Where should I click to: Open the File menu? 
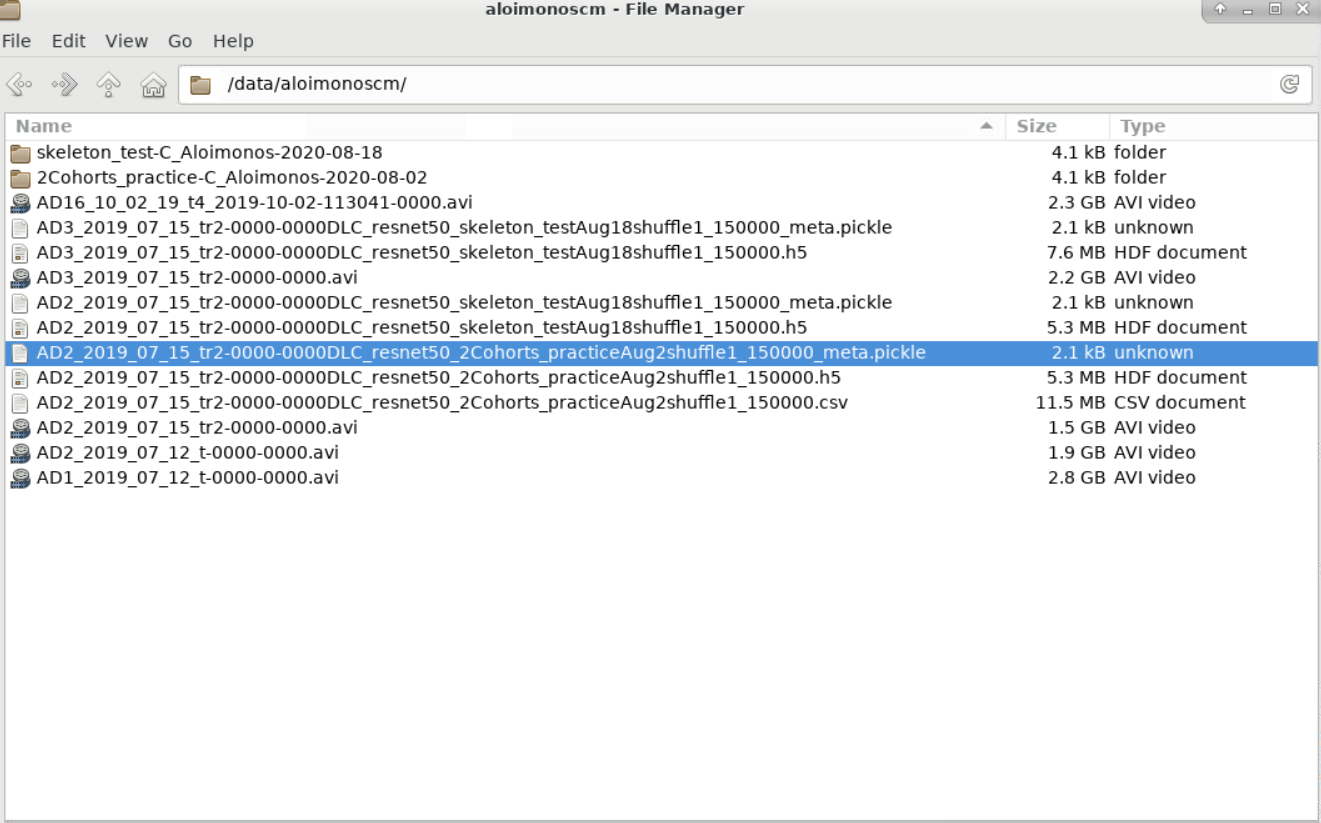point(16,41)
